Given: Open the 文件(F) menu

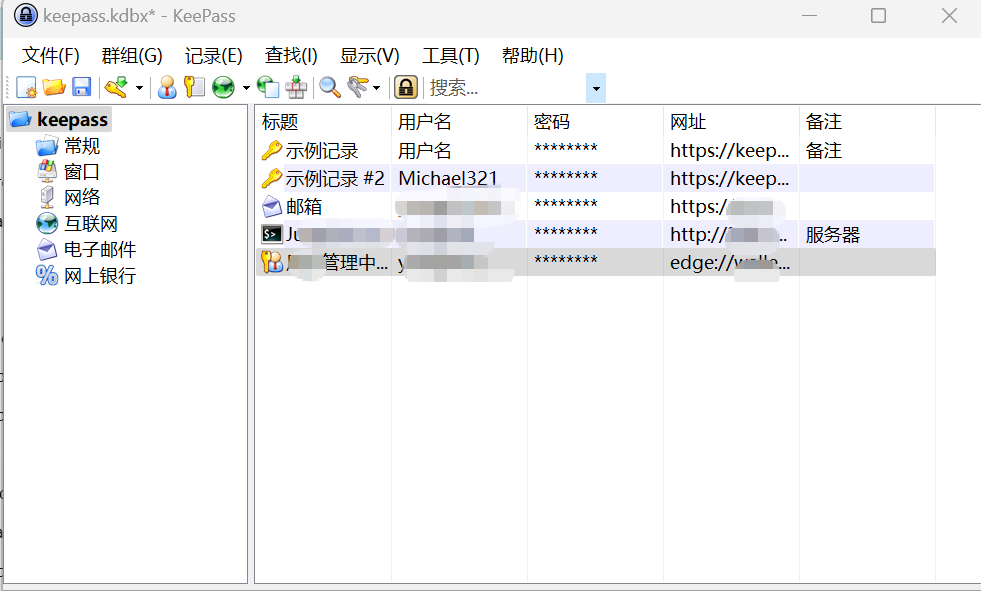Looking at the screenshot, I should (x=51, y=56).
